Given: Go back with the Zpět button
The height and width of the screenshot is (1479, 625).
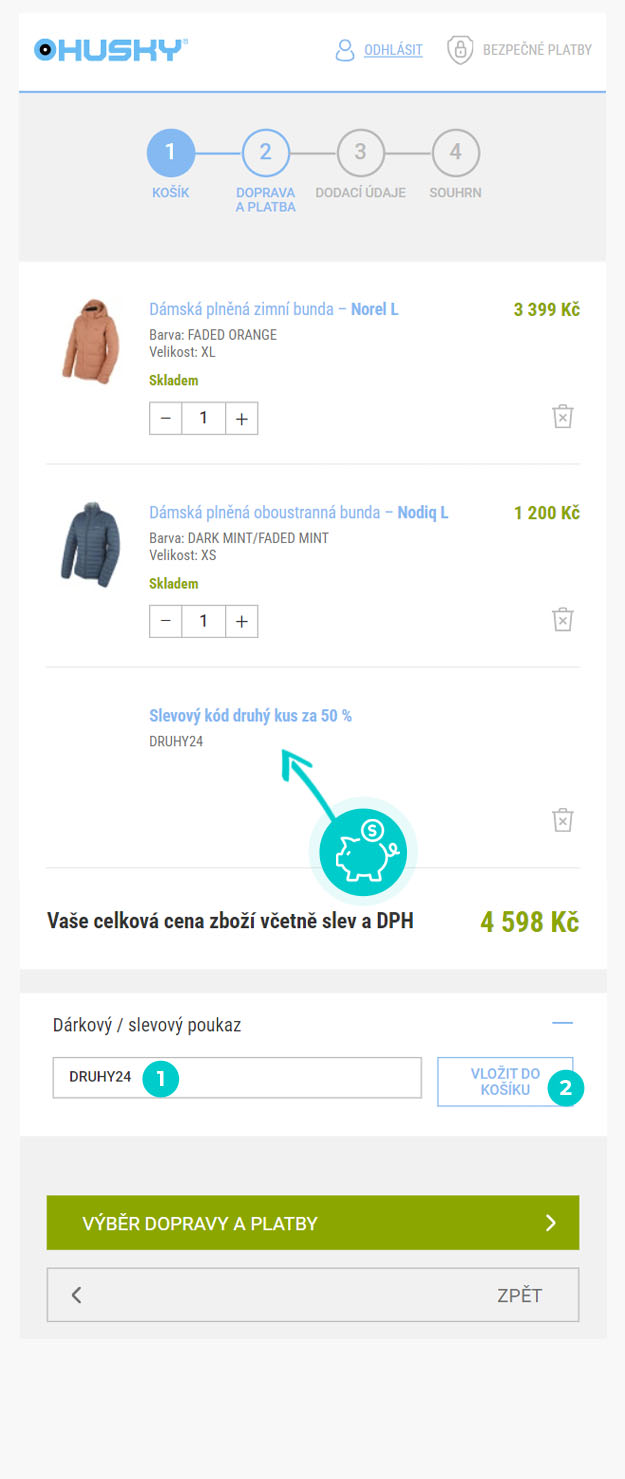Looking at the screenshot, I should [313, 1295].
